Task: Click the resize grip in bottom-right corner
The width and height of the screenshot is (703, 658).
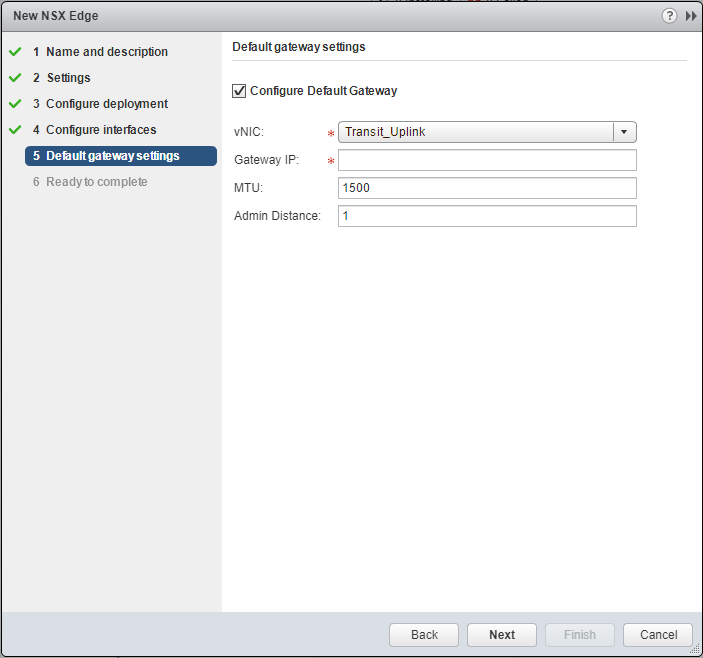Action: pos(695,650)
